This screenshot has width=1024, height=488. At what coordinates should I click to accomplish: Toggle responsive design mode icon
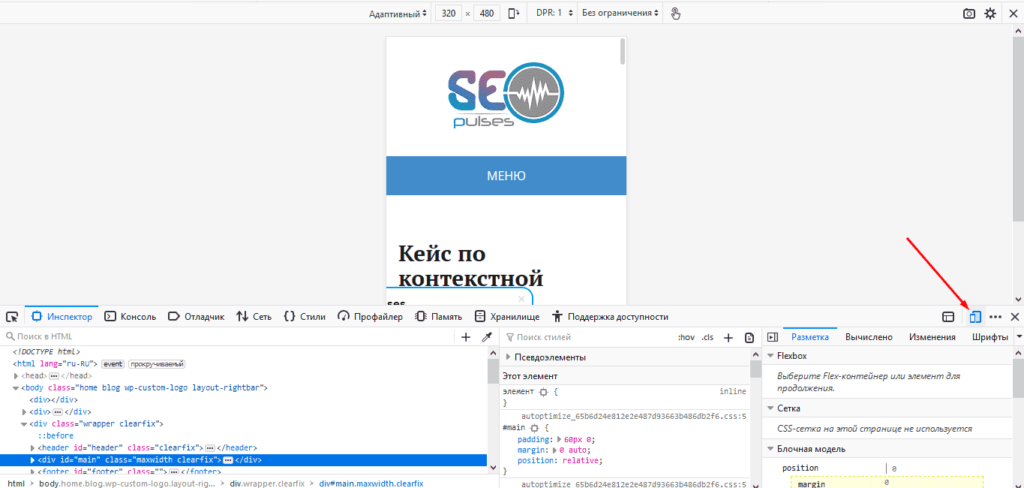(x=975, y=317)
